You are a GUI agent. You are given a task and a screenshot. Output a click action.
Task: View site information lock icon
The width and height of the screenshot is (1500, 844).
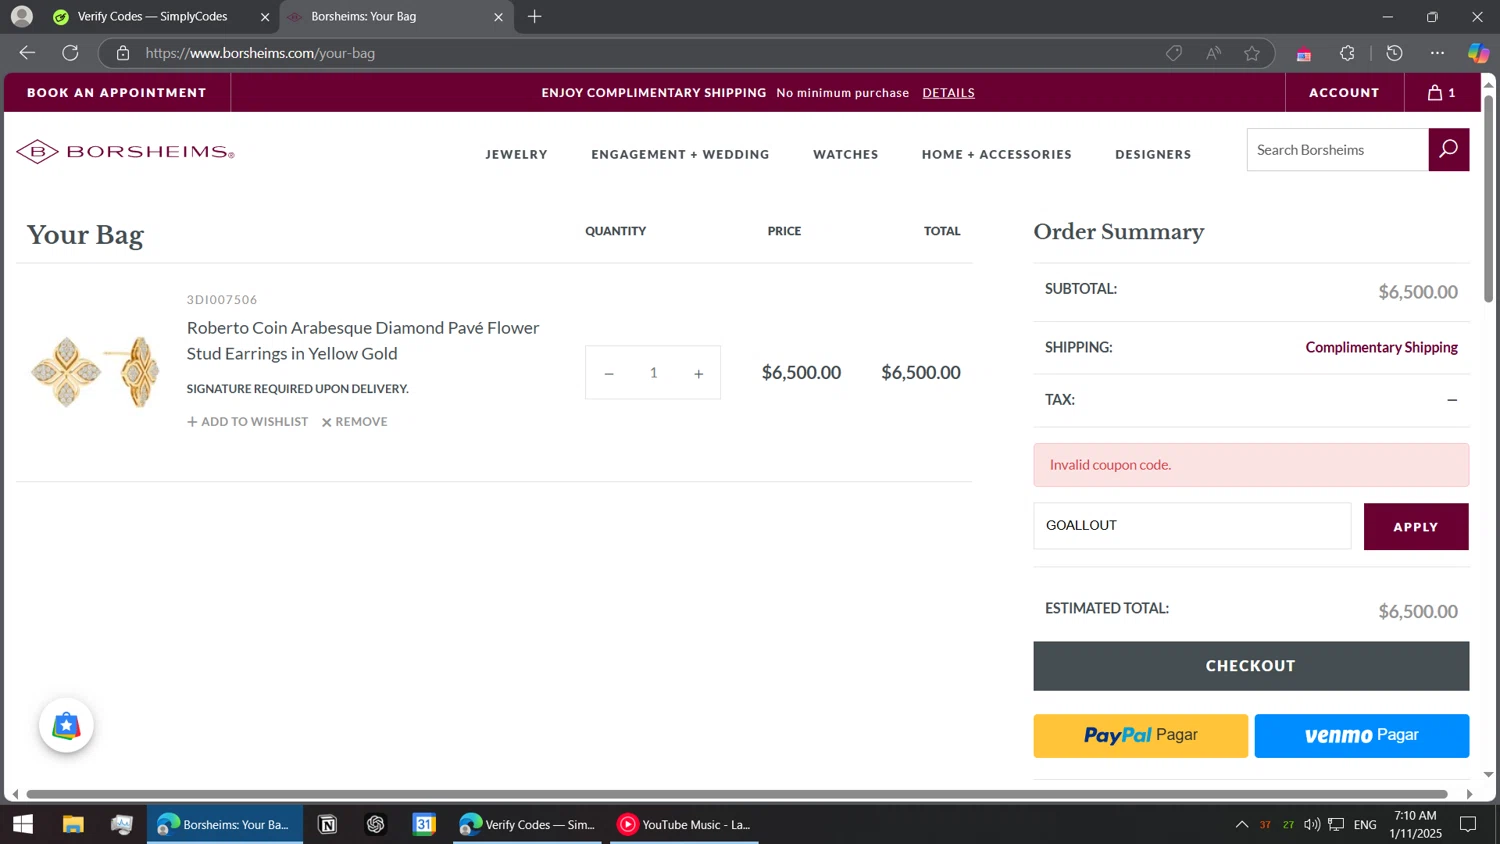123,53
